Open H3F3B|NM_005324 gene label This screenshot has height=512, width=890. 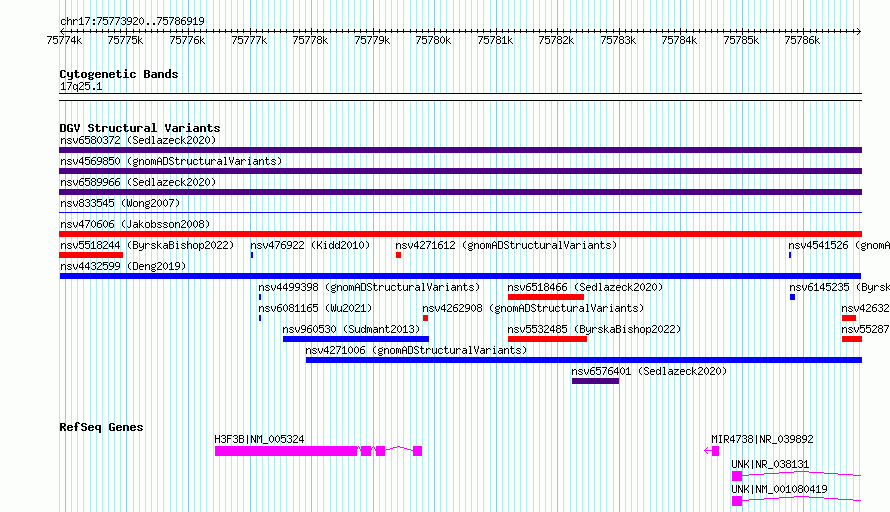click(x=259, y=439)
